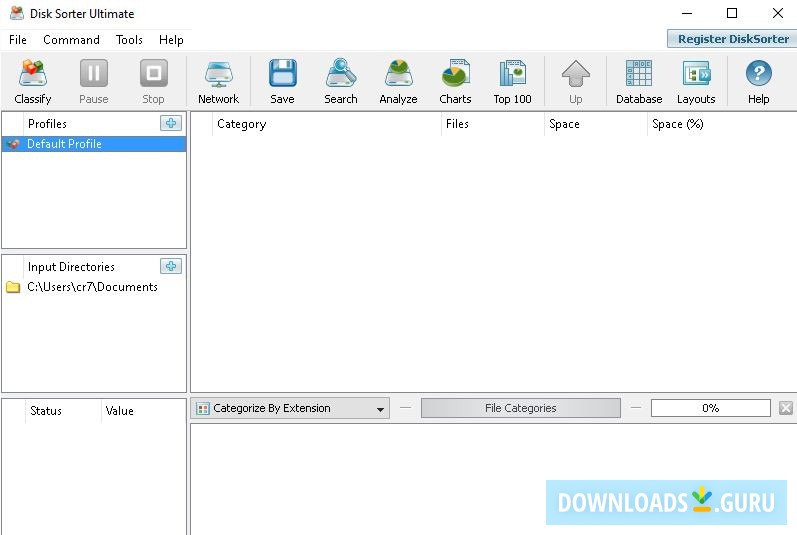This screenshot has height=535, width=797.
Task: Launch the Analyze tool
Action: click(x=398, y=81)
